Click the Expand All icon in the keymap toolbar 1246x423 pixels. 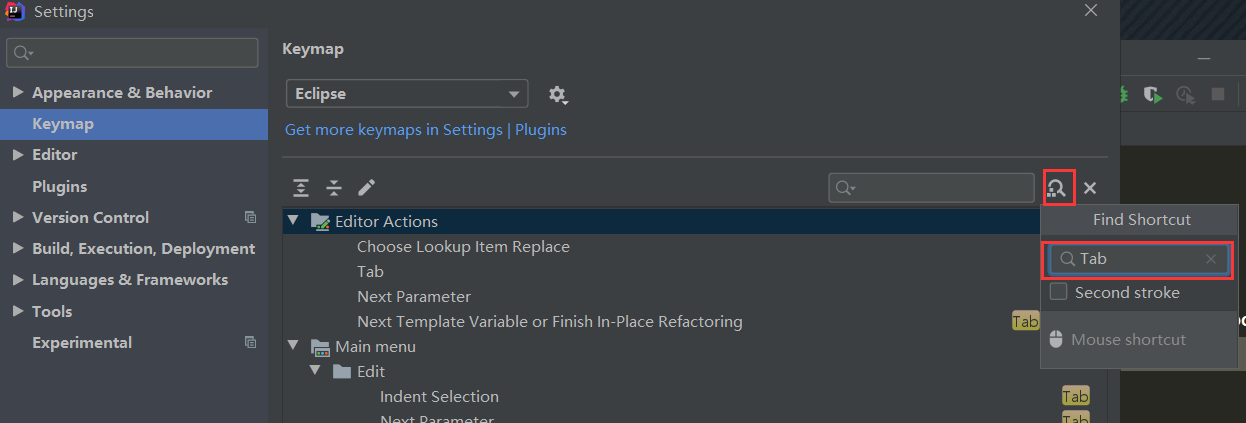[301, 188]
